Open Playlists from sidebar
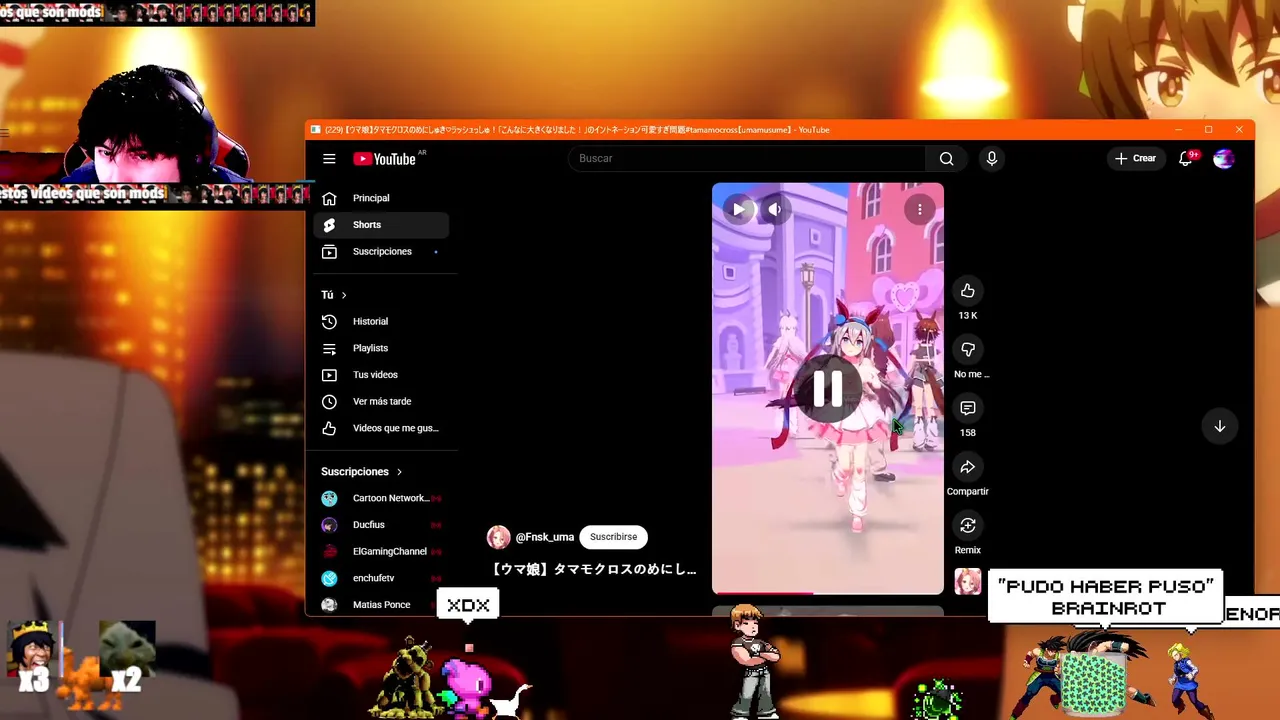Screen dimensions: 1280x720 pyautogui.click(x=381, y=348)
